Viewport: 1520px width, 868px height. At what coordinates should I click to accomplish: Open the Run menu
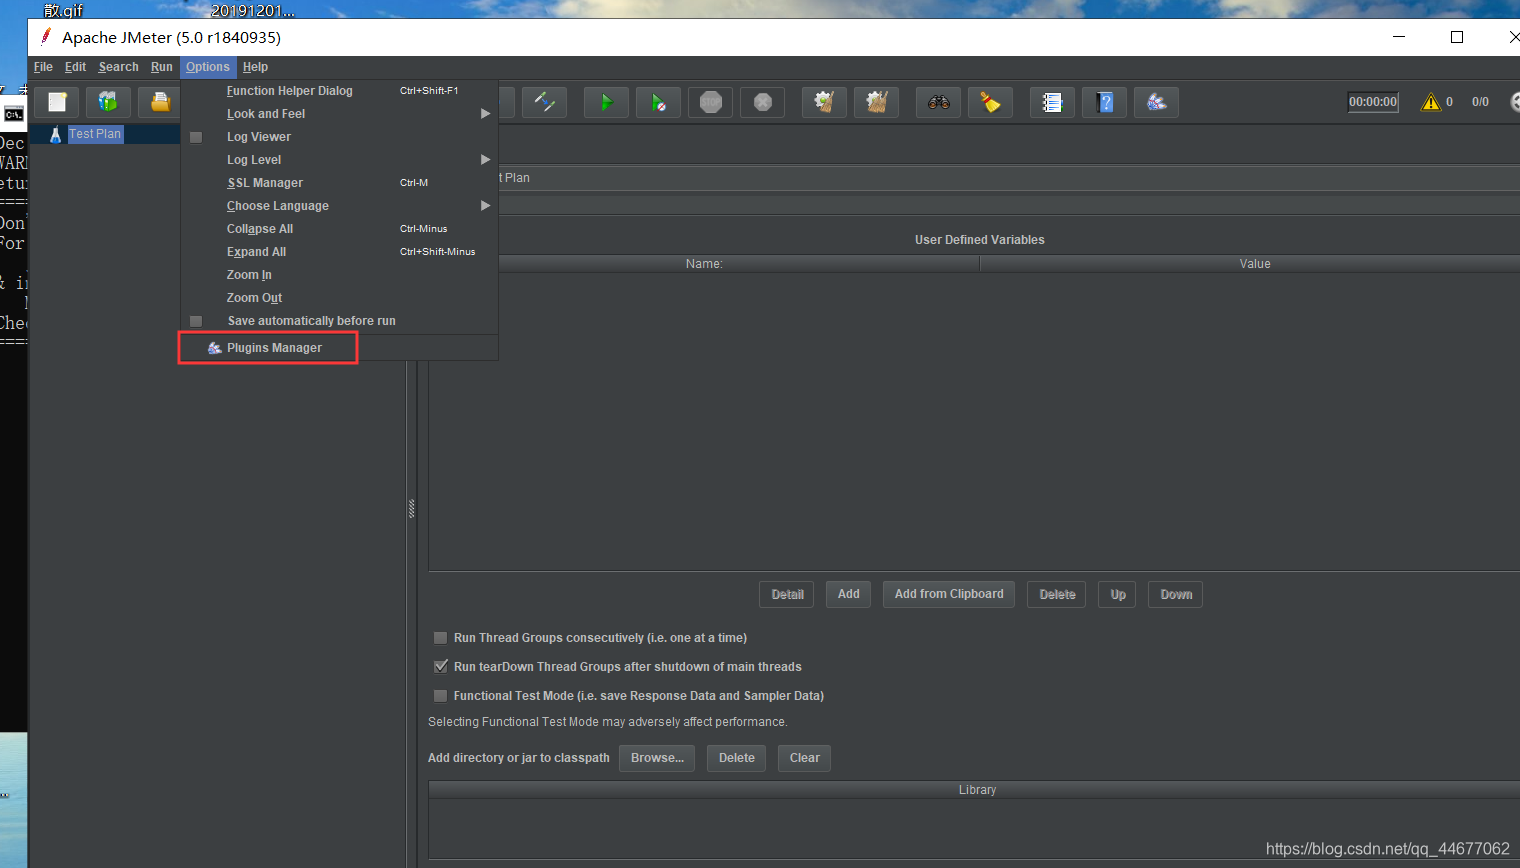tap(162, 67)
